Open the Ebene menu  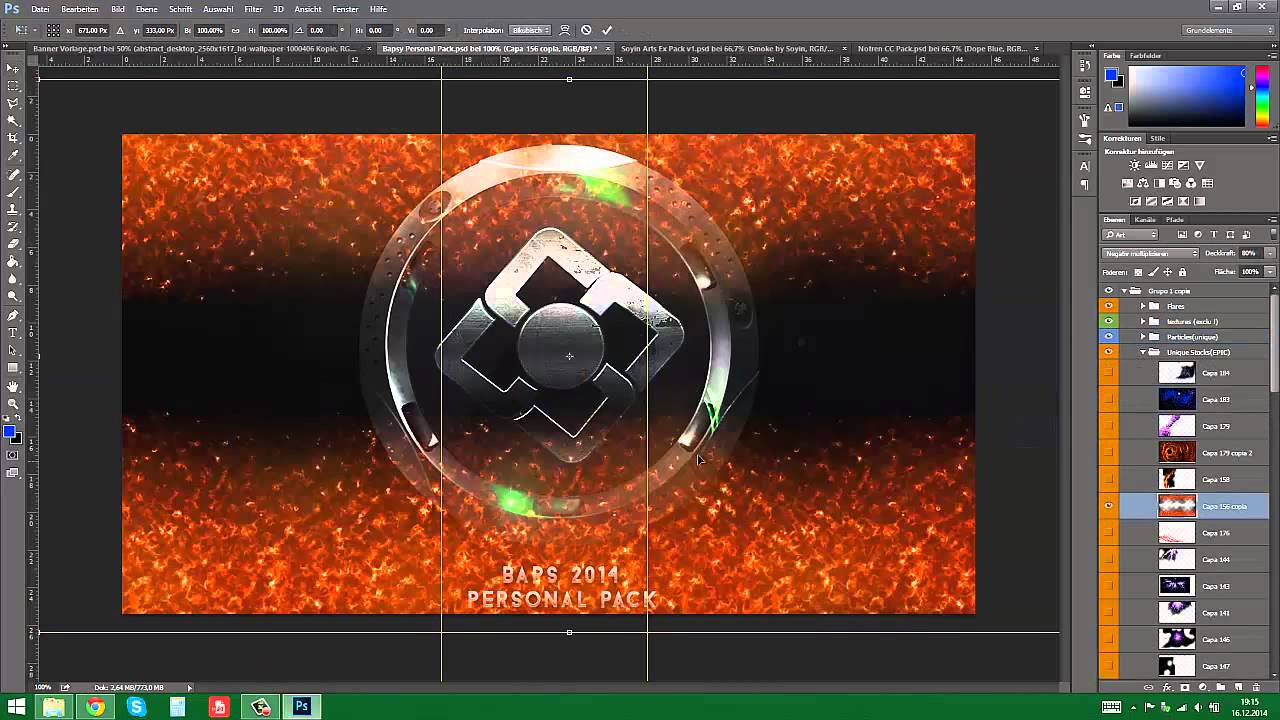(146, 9)
